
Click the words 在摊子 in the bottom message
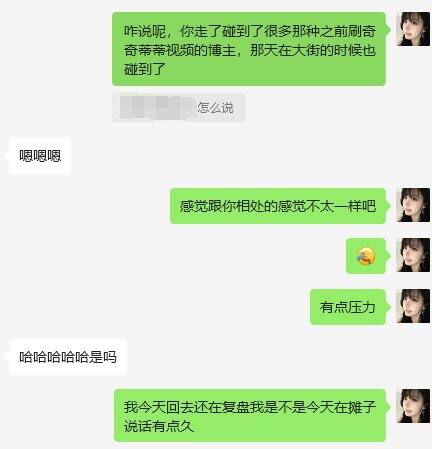click(x=355, y=407)
